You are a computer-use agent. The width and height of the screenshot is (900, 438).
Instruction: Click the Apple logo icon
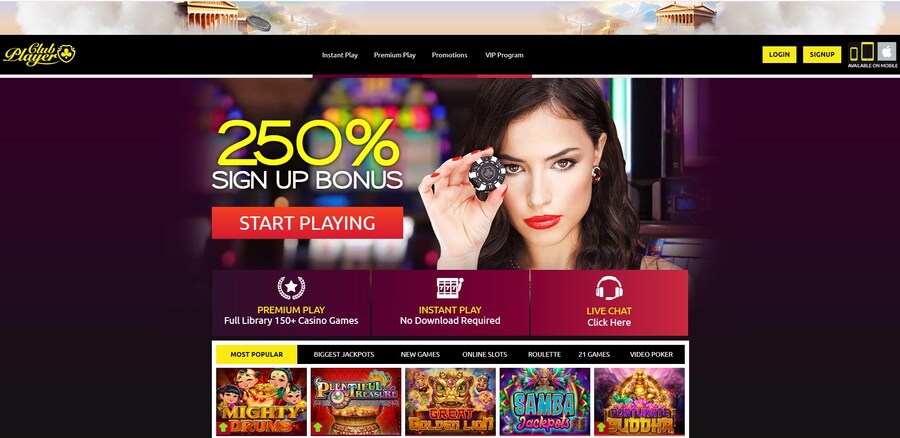(887, 52)
